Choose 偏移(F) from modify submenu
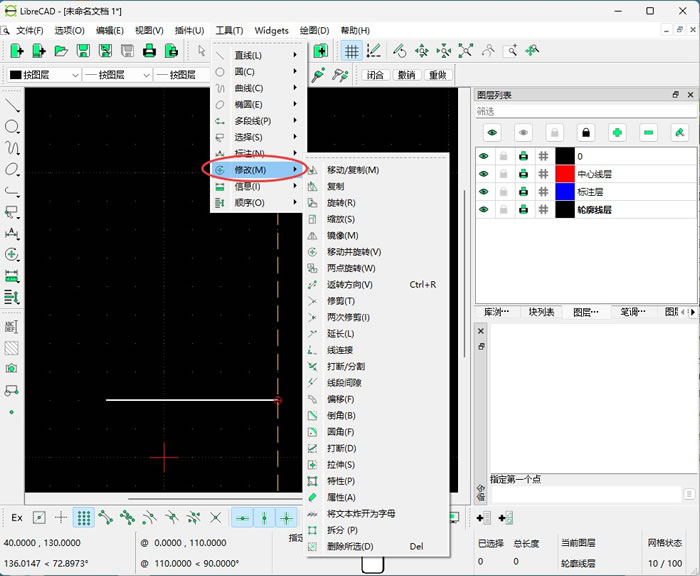The height and width of the screenshot is (576, 700). click(376, 399)
